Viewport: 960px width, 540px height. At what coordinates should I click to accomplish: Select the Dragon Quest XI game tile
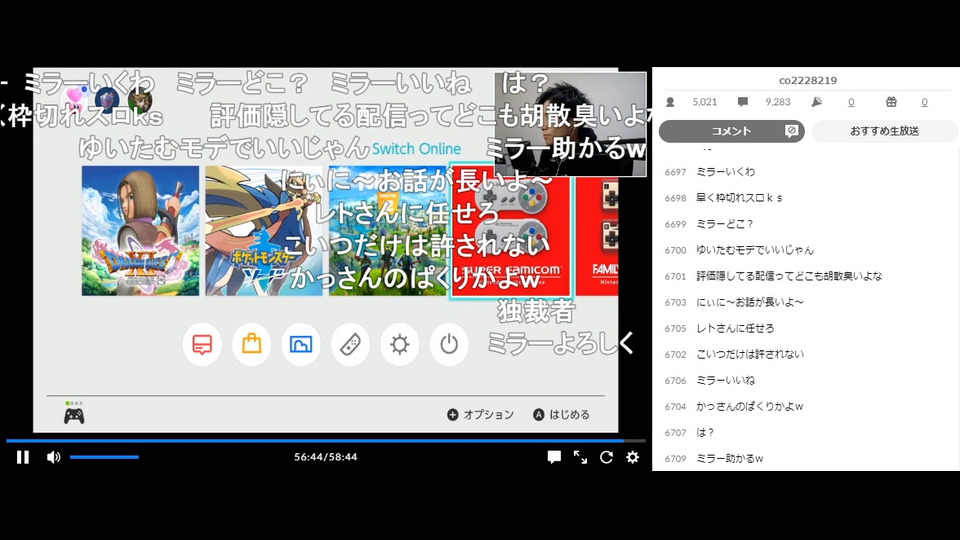point(140,231)
